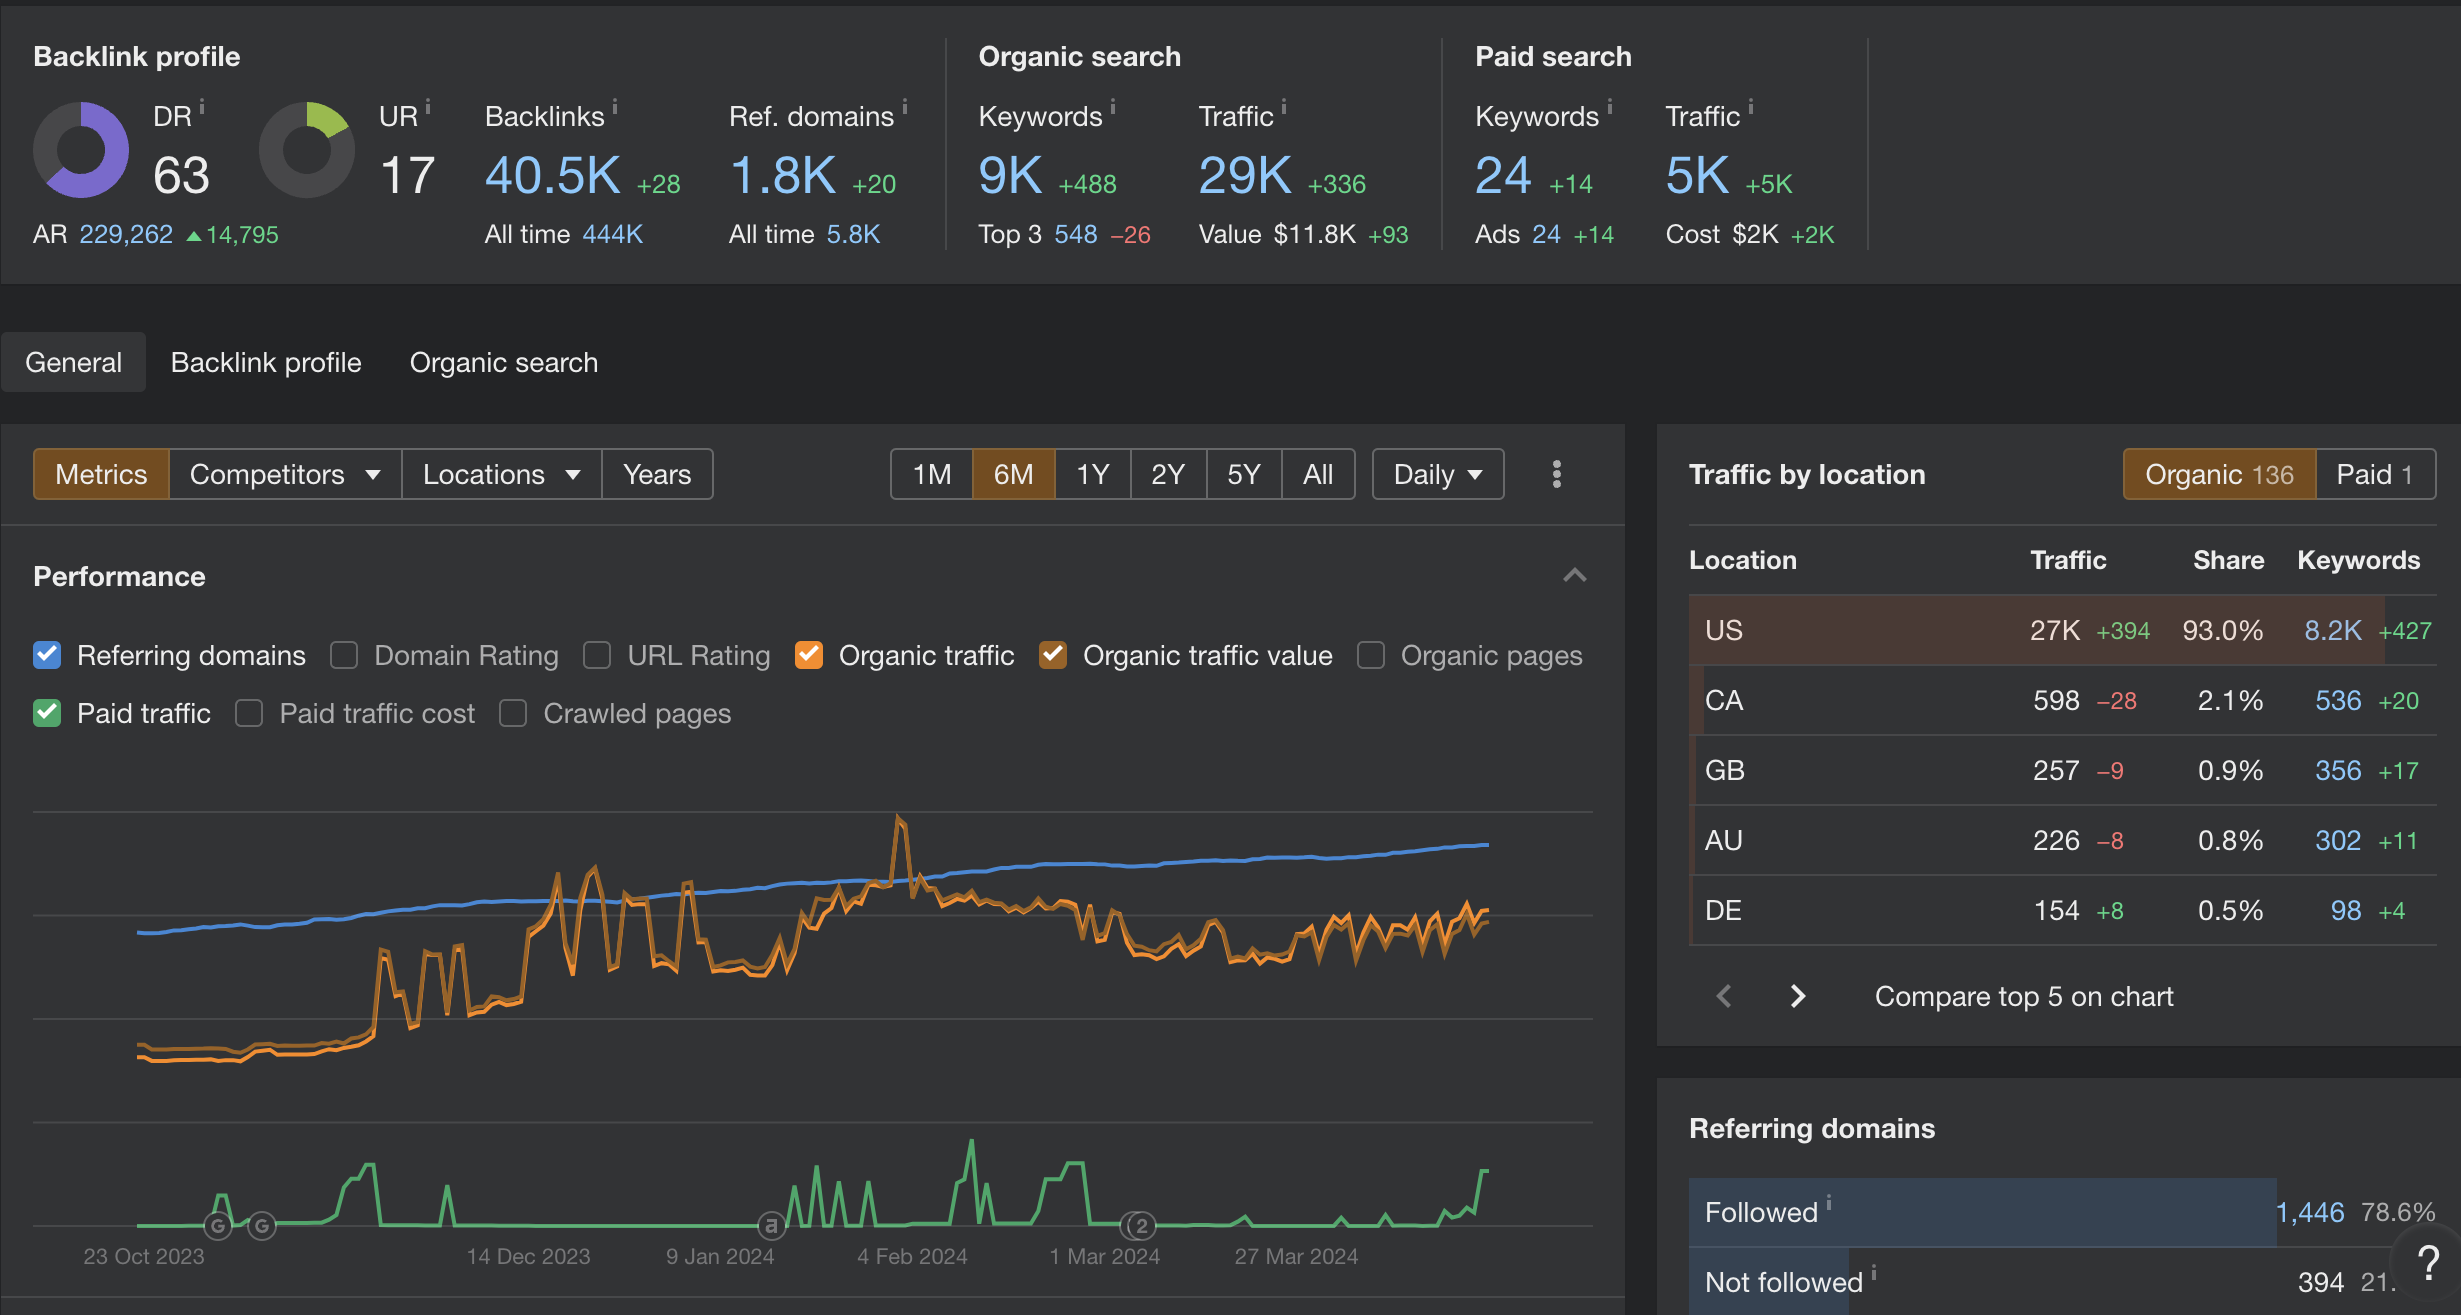Select the Years view button
The width and height of the screenshot is (2461, 1315).
tap(657, 474)
